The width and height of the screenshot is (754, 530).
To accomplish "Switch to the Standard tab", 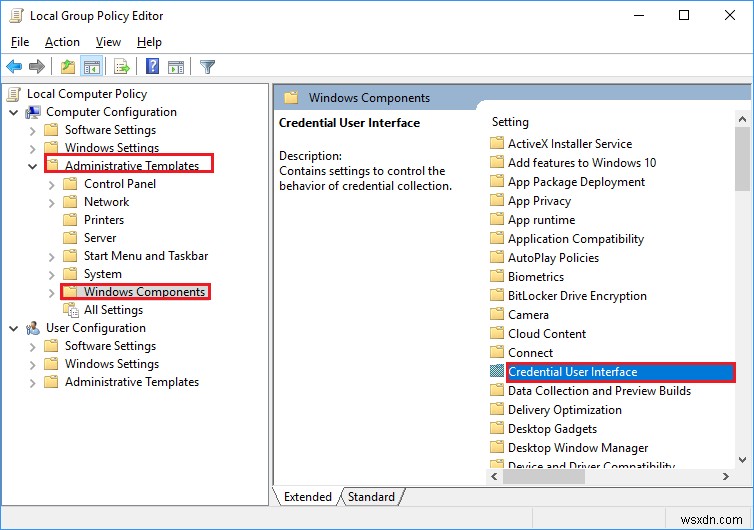I will coord(371,496).
